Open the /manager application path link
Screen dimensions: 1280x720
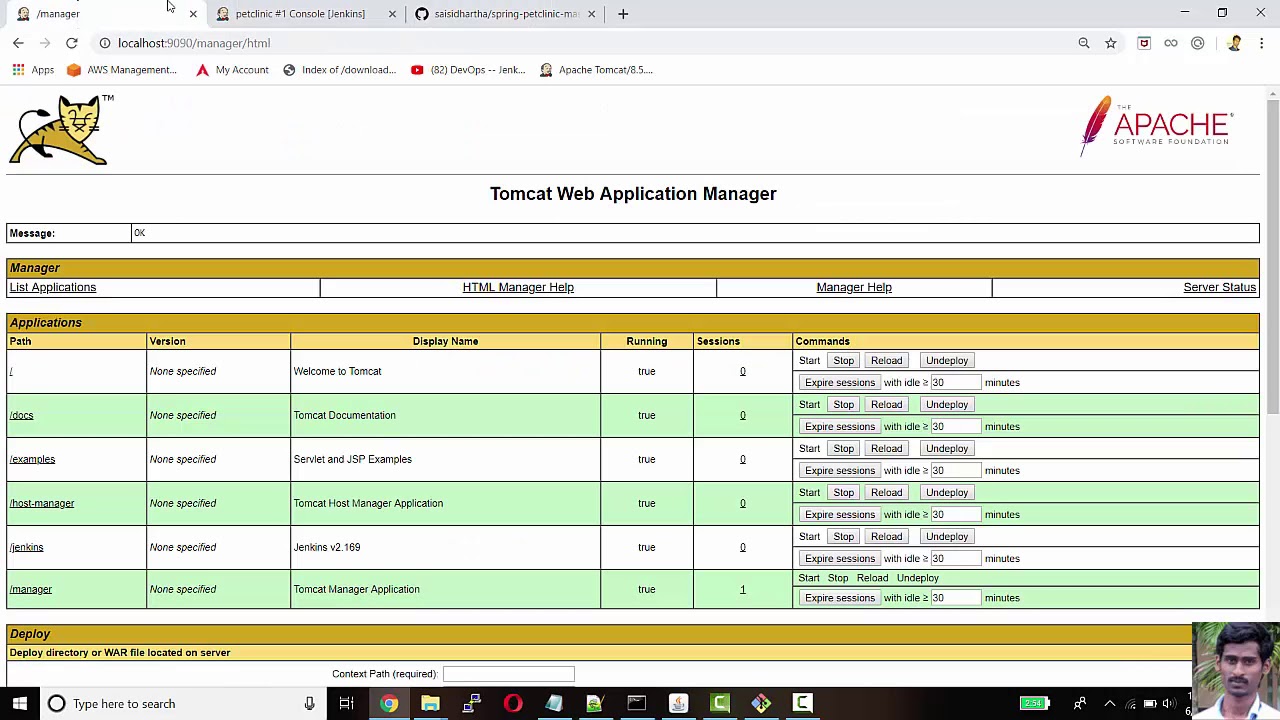tap(30, 589)
